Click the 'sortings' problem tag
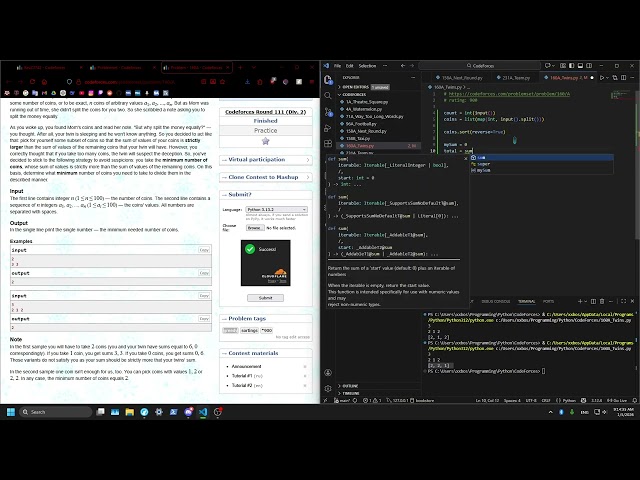640x480 pixels. point(249,330)
